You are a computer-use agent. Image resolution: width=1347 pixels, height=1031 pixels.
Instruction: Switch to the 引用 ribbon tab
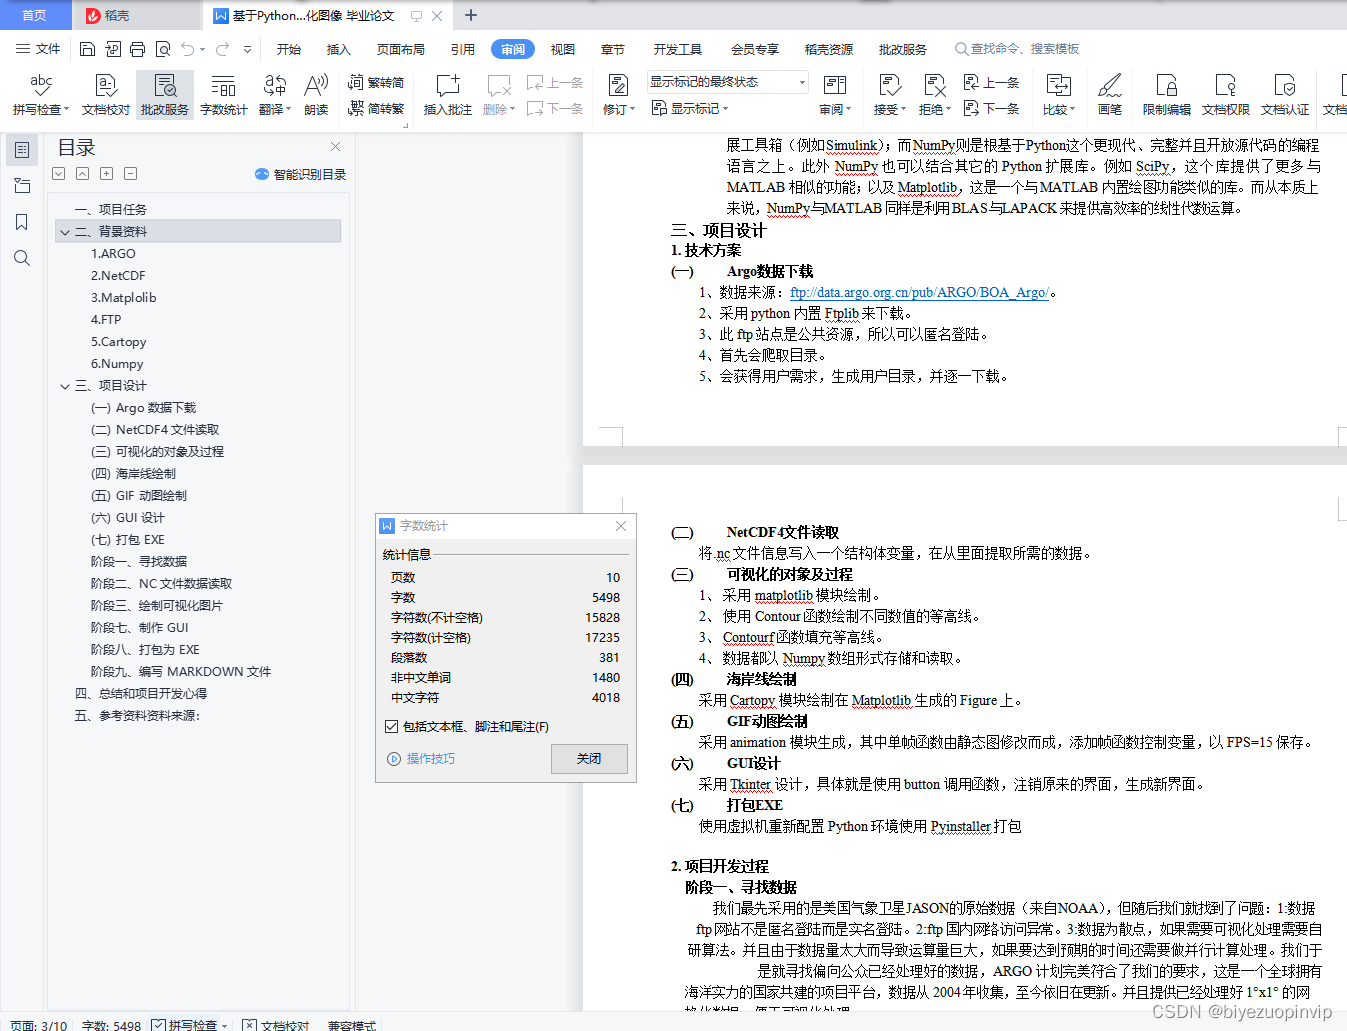pyautogui.click(x=463, y=49)
